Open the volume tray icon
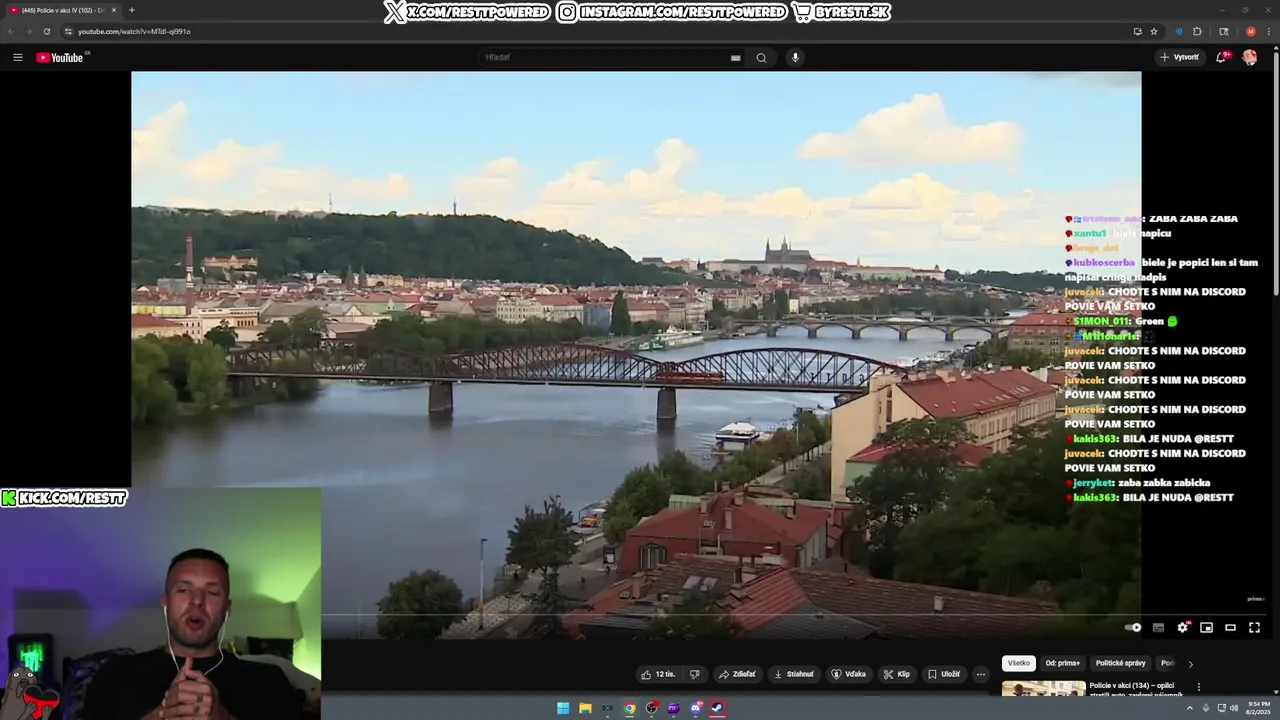The width and height of the screenshot is (1280, 720). [x=1233, y=708]
